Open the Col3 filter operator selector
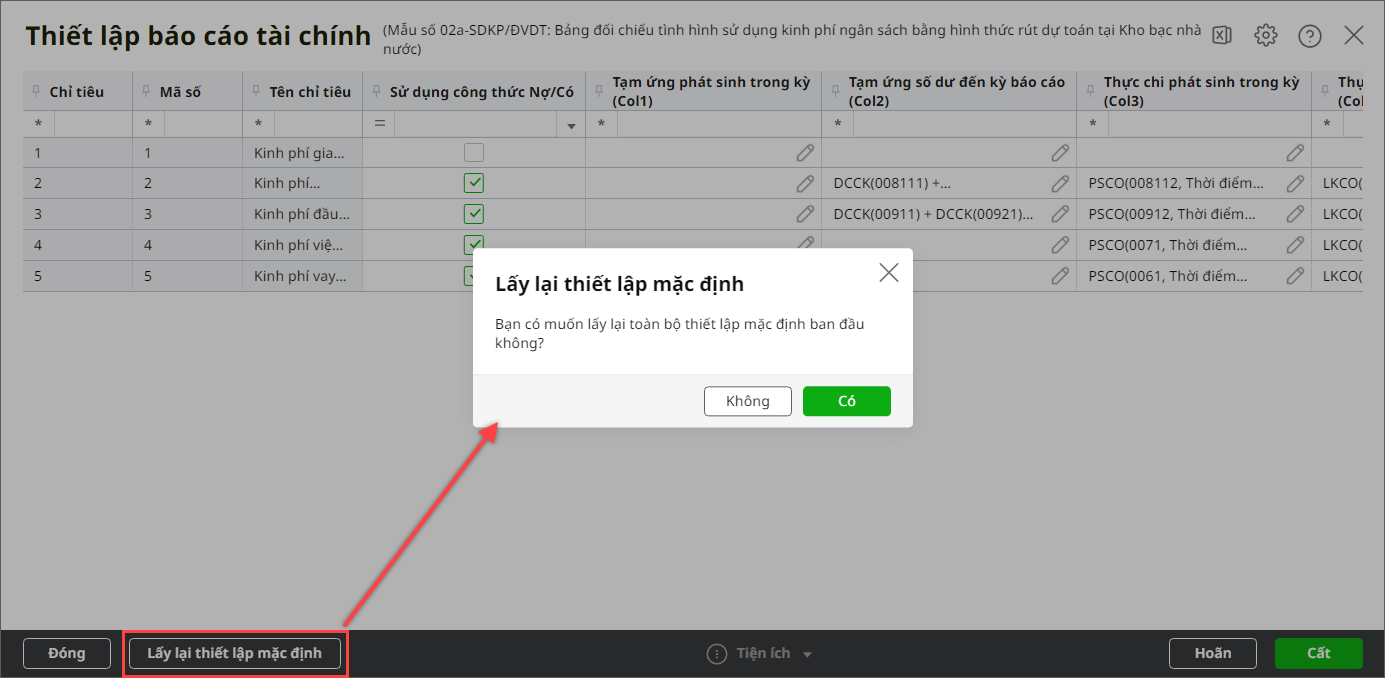 point(1093,124)
